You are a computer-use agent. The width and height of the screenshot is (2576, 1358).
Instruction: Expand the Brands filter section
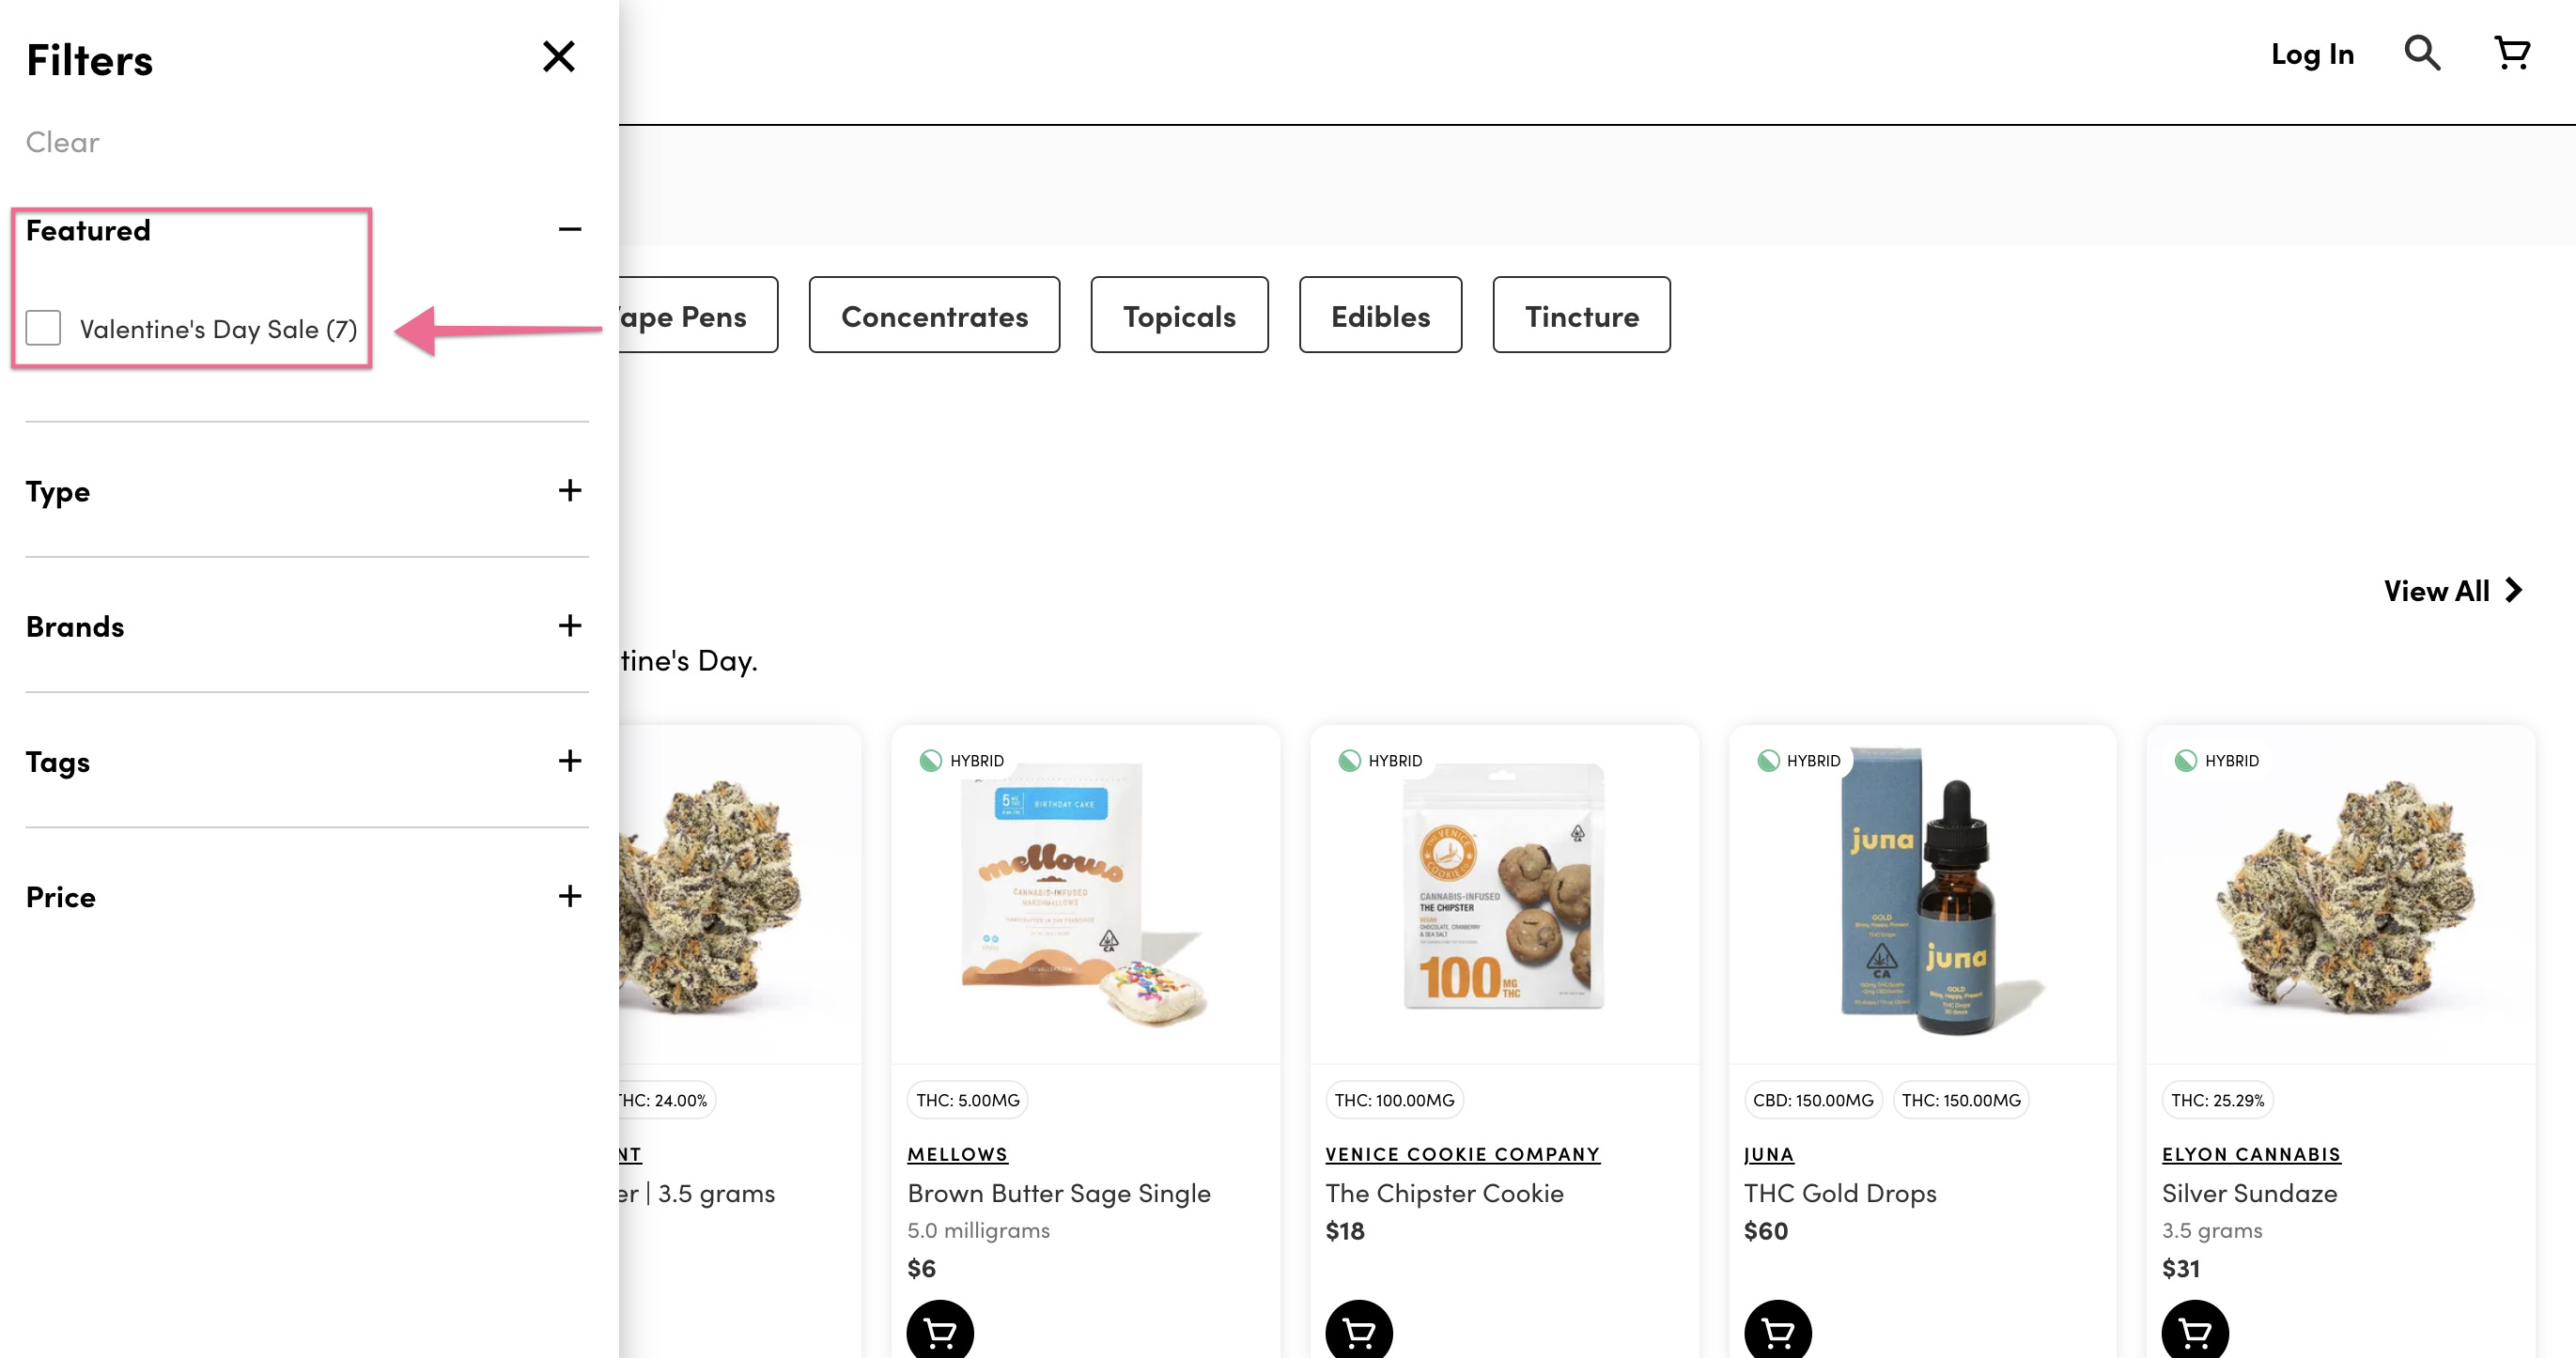569,626
